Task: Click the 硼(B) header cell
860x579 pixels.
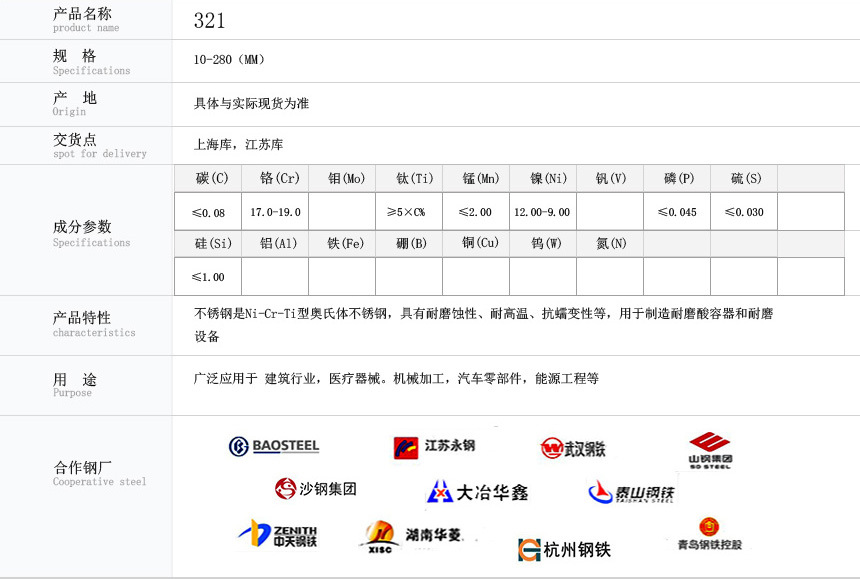Action: [409, 243]
